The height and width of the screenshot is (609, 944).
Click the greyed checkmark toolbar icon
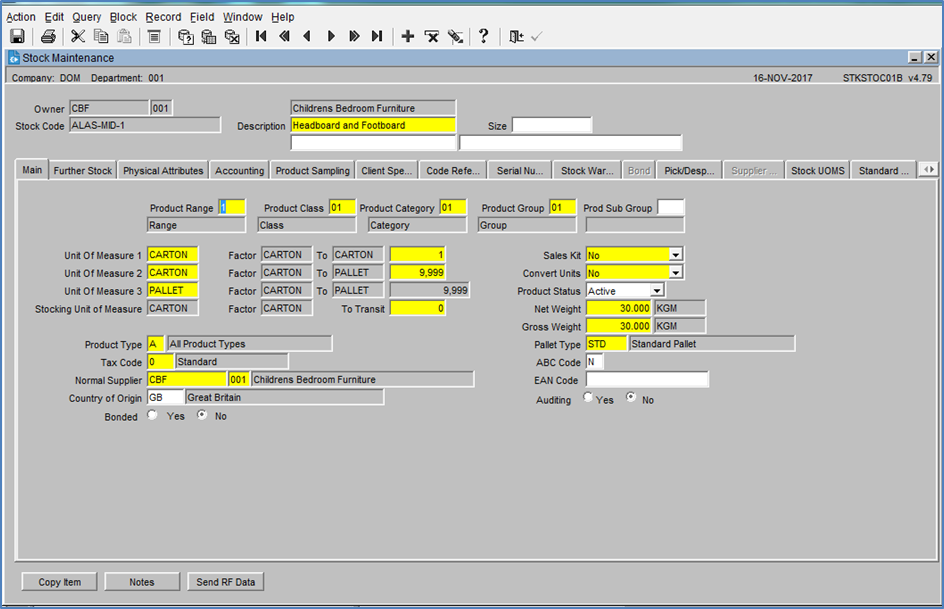(x=536, y=37)
